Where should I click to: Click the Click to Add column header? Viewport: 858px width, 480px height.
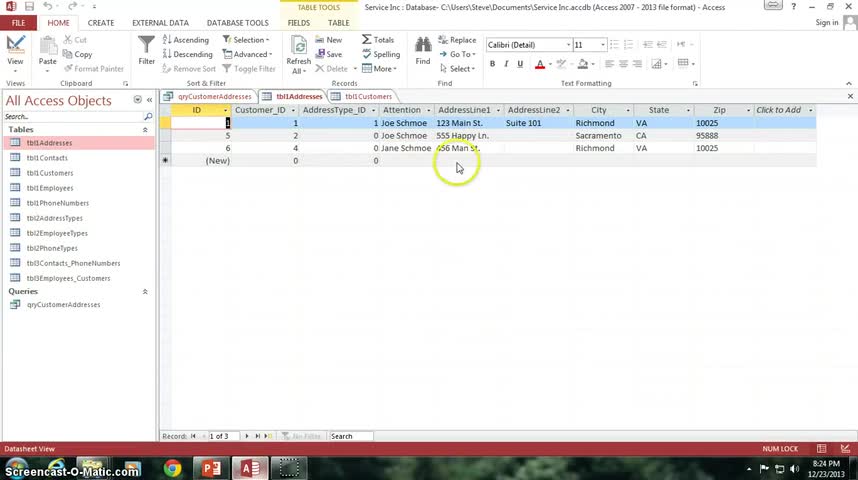click(x=784, y=110)
